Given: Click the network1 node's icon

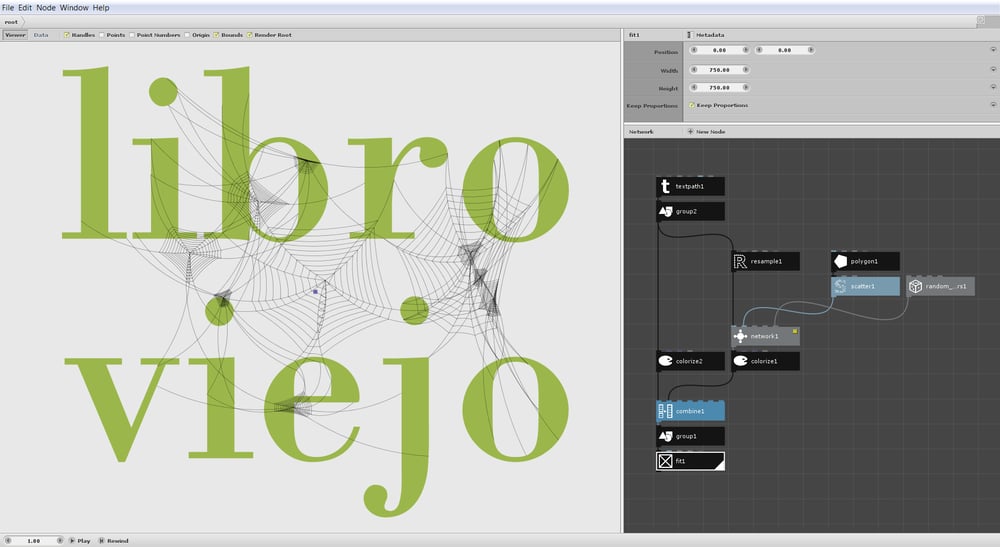Looking at the screenshot, I should coord(740,336).
